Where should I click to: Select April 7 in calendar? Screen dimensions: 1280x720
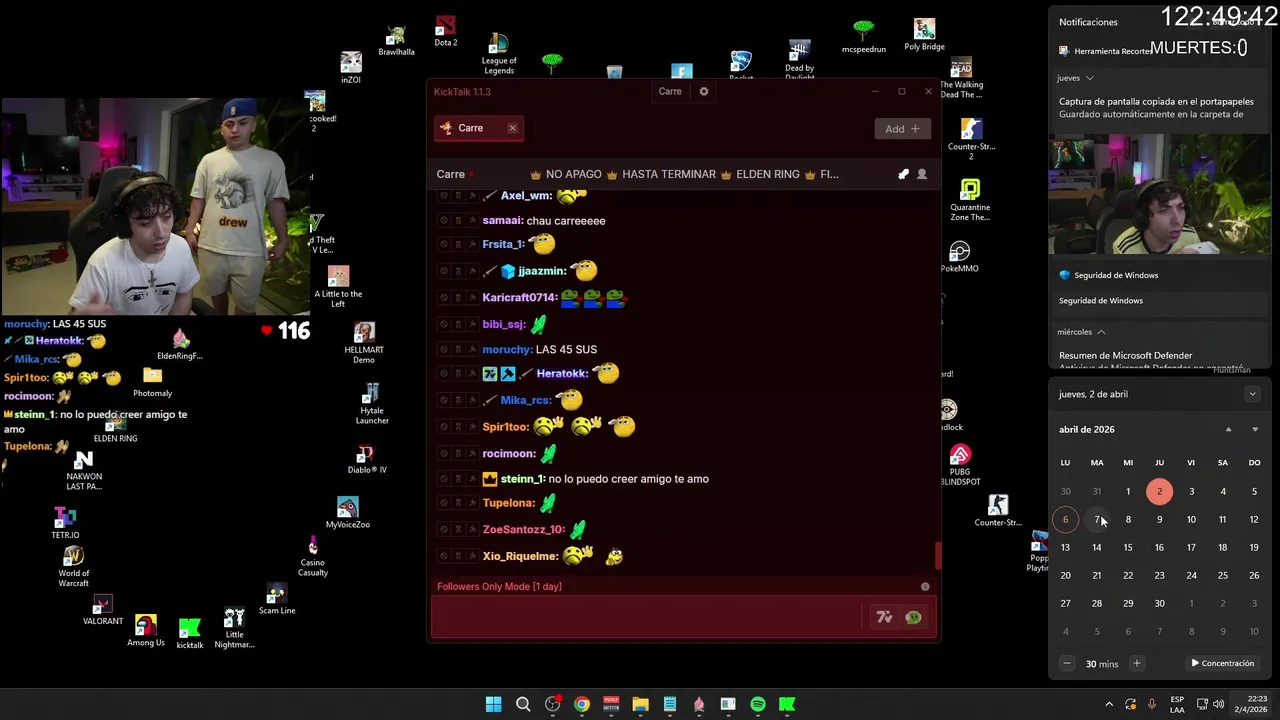(x=1097, y=519)
